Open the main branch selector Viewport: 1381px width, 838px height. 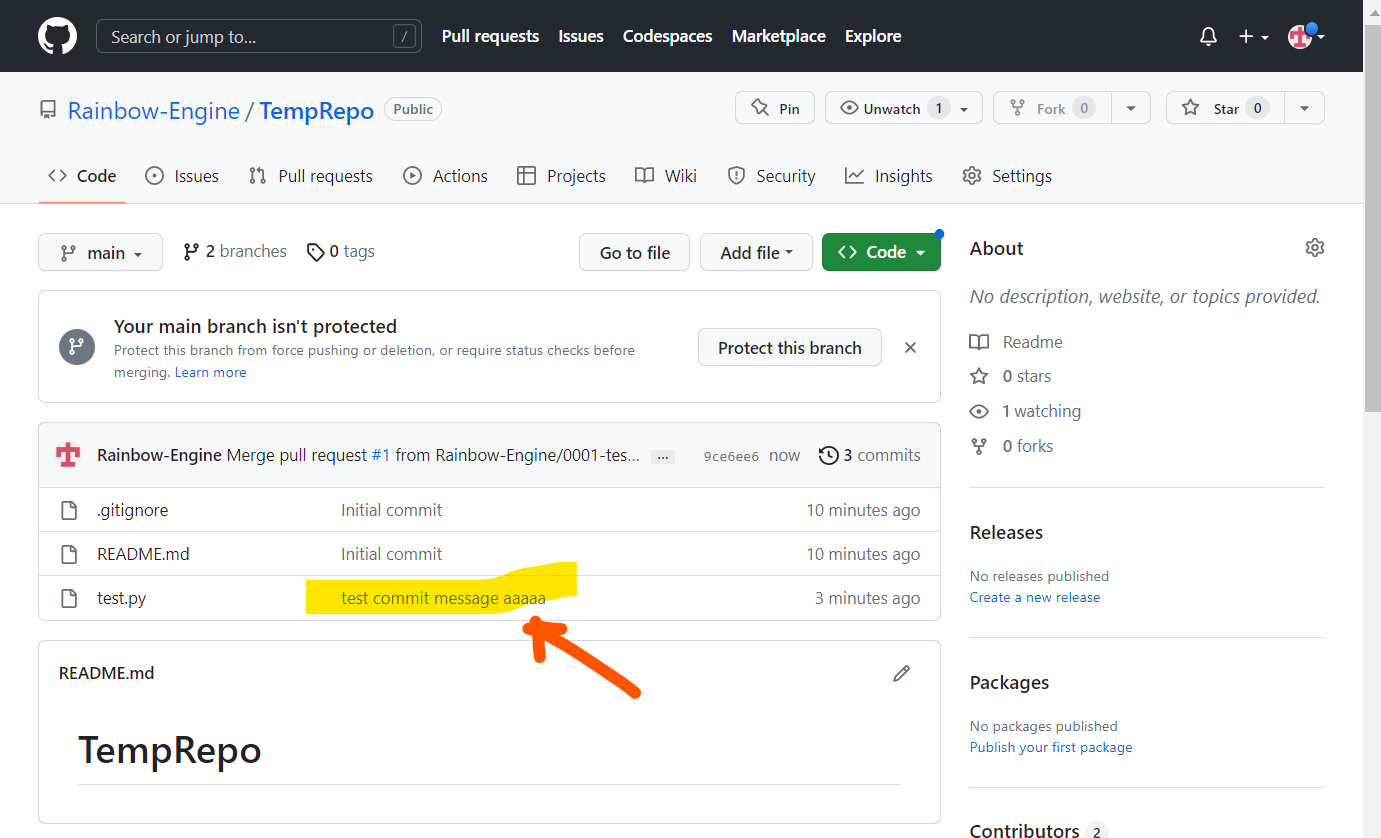[x=100, y=253]
